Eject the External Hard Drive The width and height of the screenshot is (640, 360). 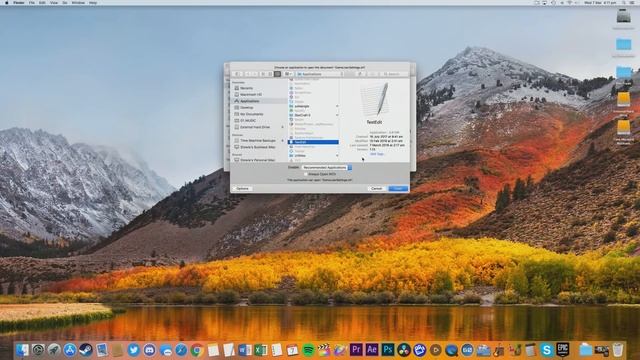[x=282, y=127]
